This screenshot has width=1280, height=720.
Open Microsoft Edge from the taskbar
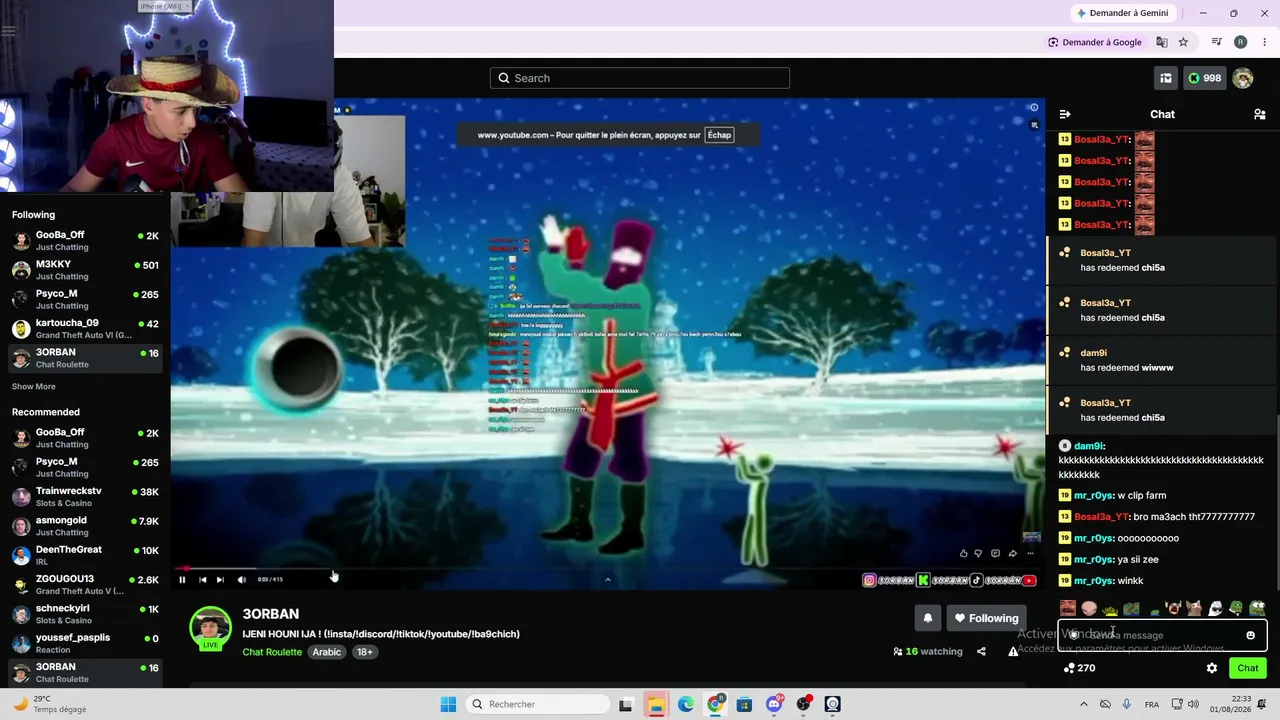pyautogui.click(x=686, y=704)
